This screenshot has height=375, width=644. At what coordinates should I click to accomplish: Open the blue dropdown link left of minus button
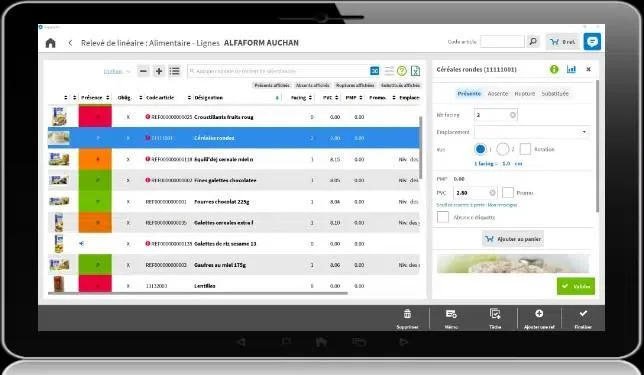coord(117,71)
